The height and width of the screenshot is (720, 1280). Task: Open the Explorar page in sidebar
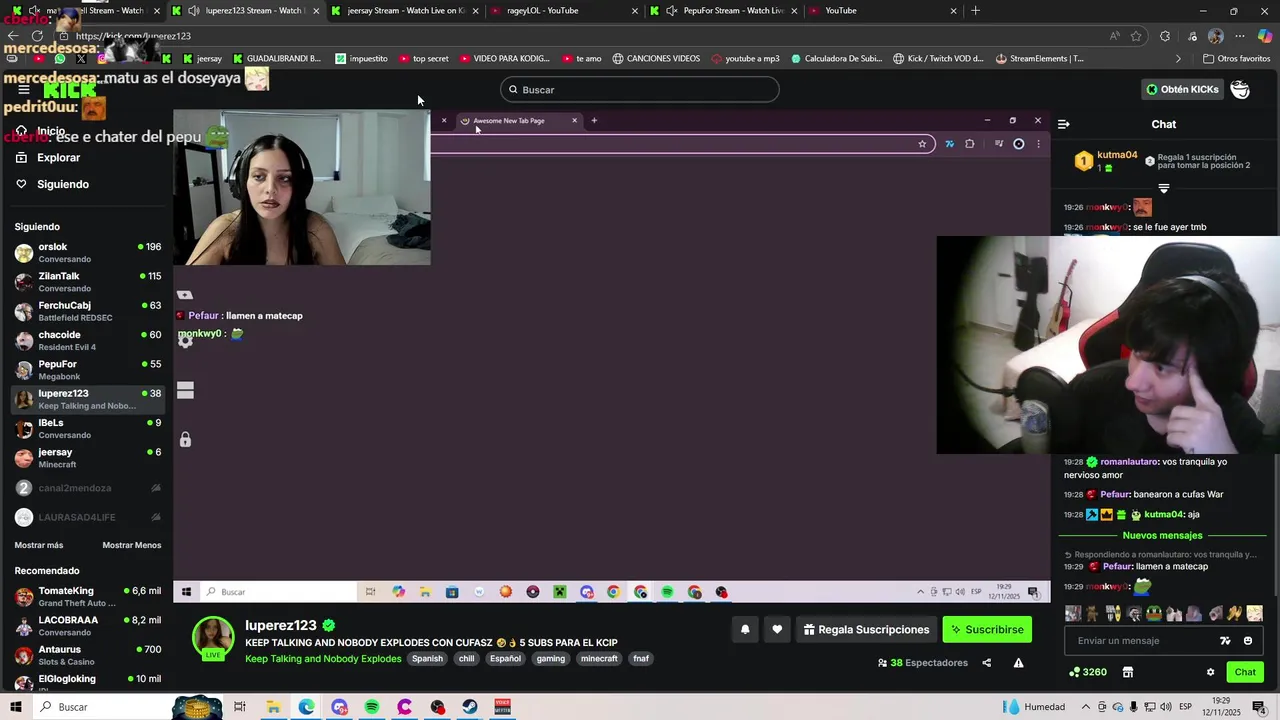[x=58, y=158]
